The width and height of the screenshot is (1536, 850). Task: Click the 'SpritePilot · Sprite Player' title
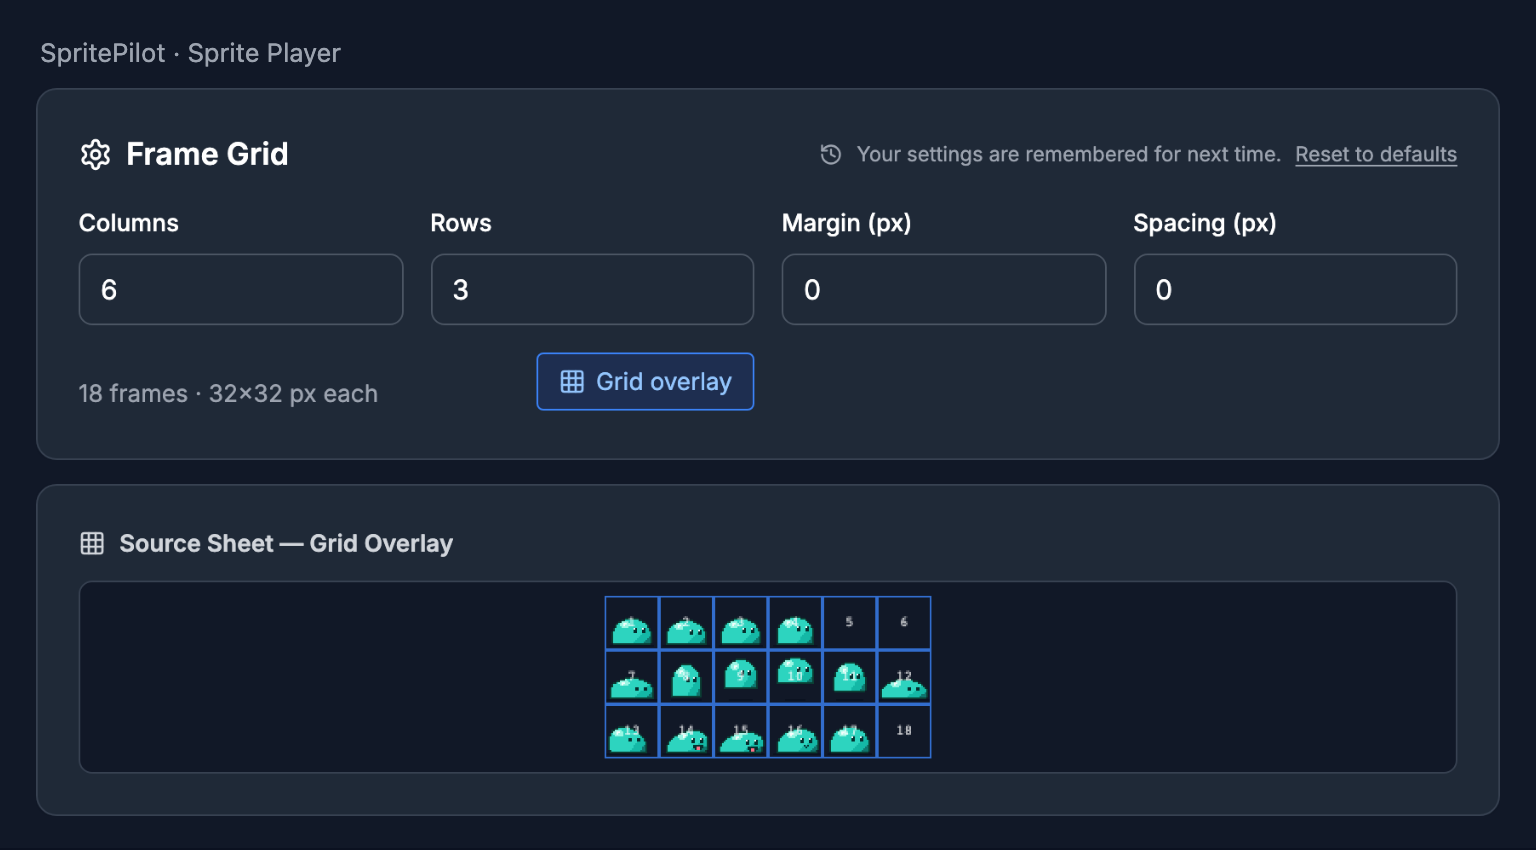click(190, 53)
